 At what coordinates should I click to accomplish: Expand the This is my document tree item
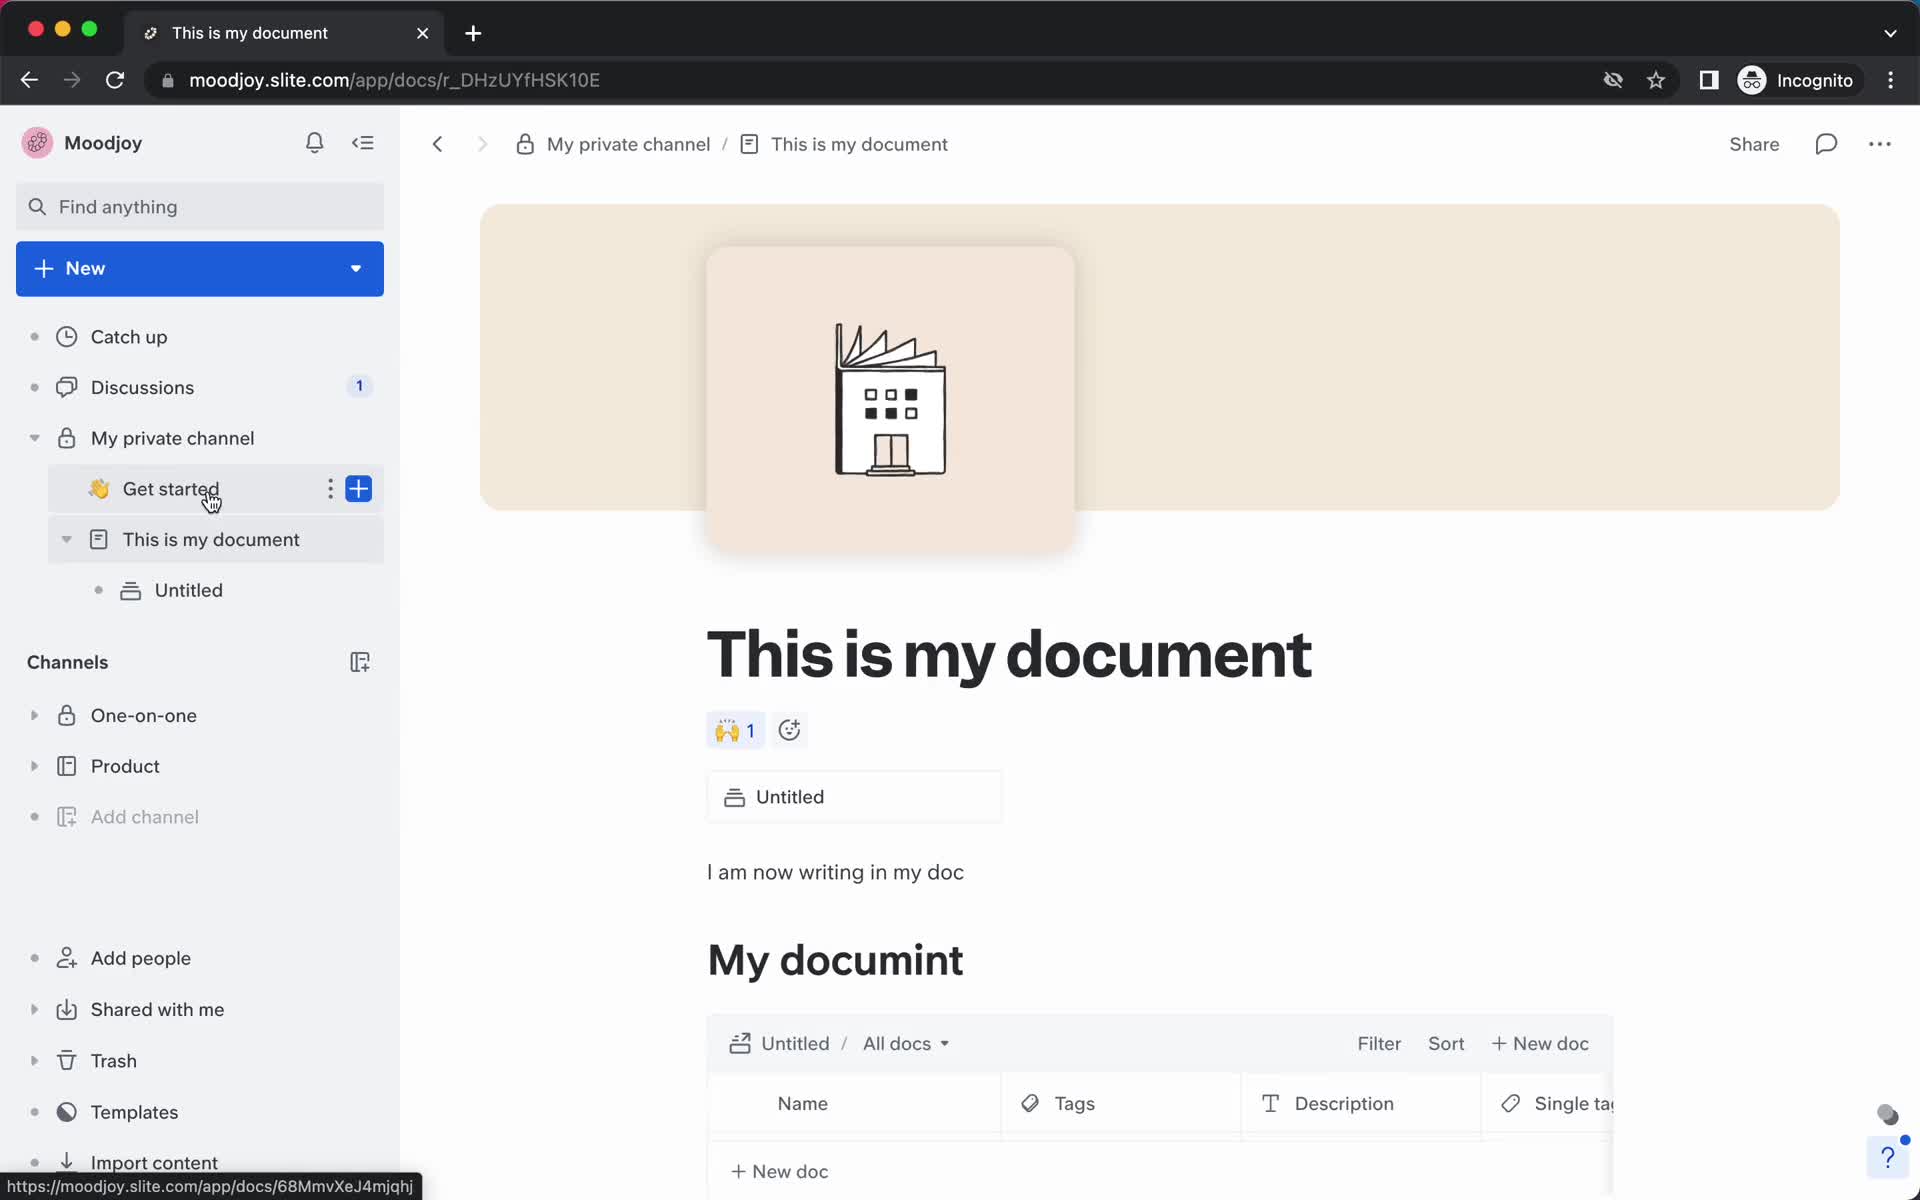coord(65,539)
